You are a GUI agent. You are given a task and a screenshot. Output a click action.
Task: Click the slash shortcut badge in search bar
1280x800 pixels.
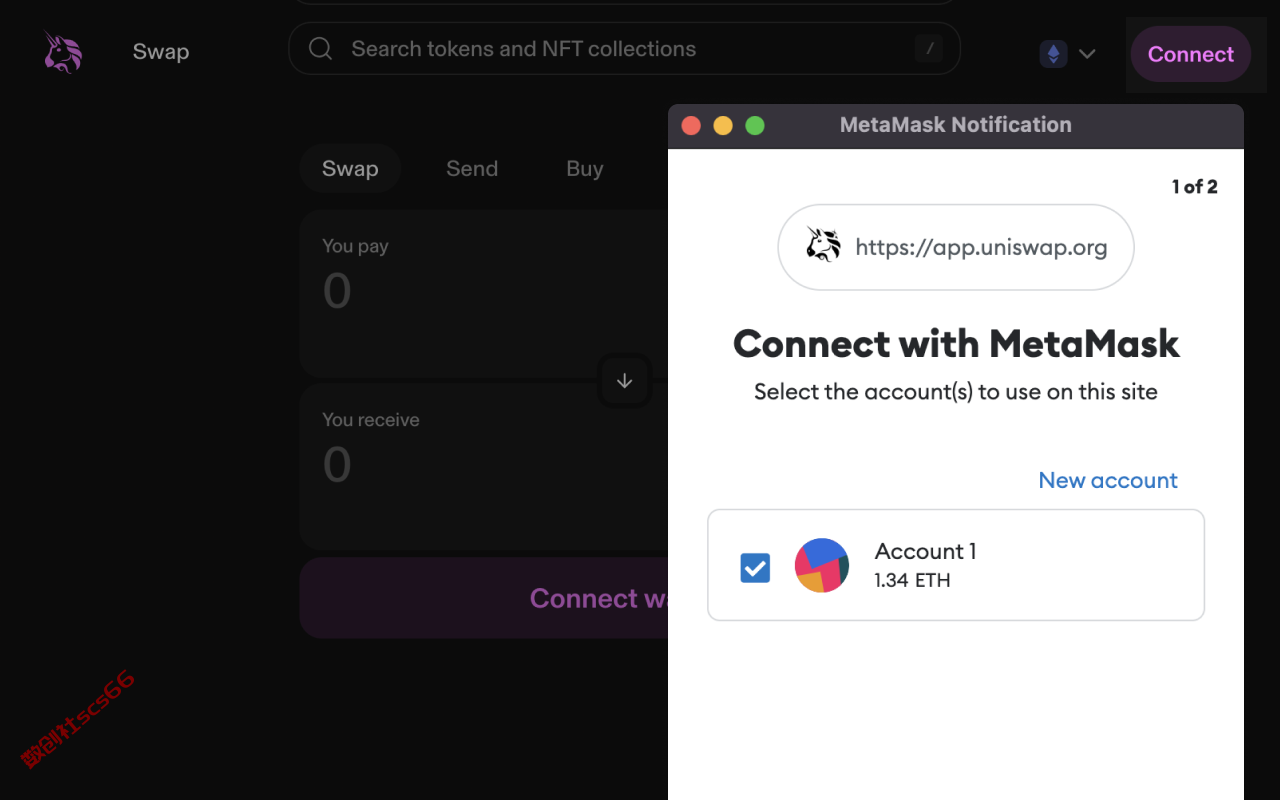(x=929, y=49)
